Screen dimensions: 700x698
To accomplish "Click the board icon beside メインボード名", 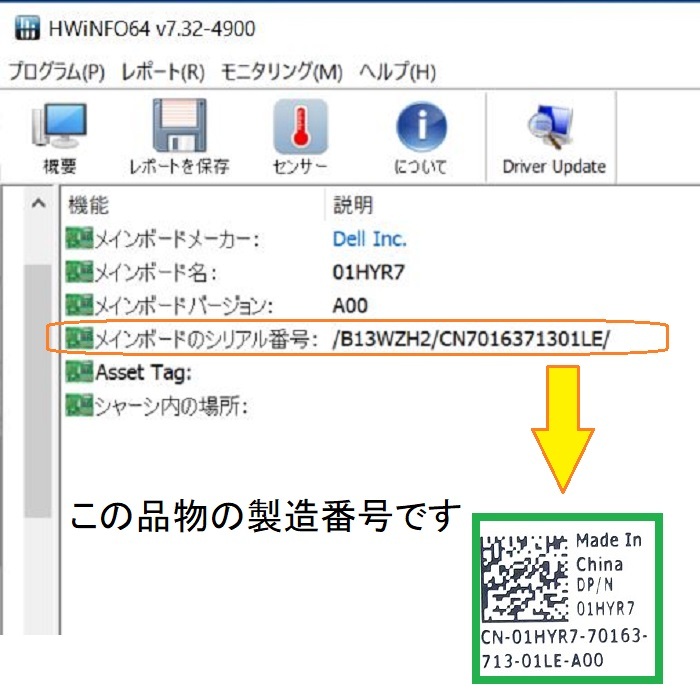I will 79,271.
